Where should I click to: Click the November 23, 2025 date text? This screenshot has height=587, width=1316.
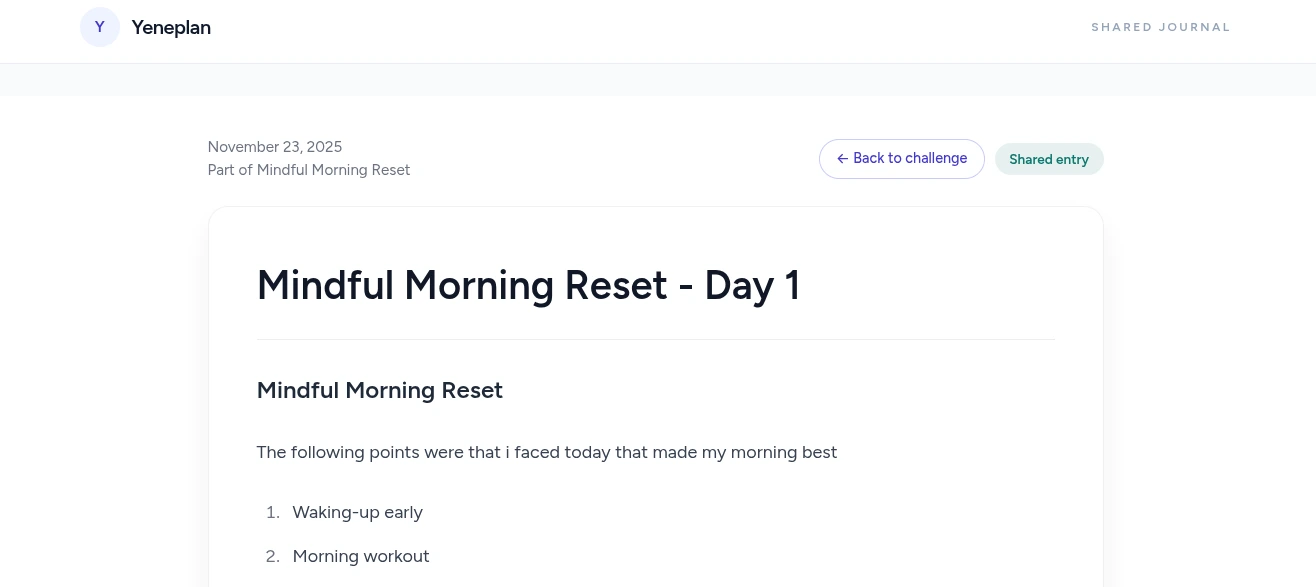coord(275,147)
